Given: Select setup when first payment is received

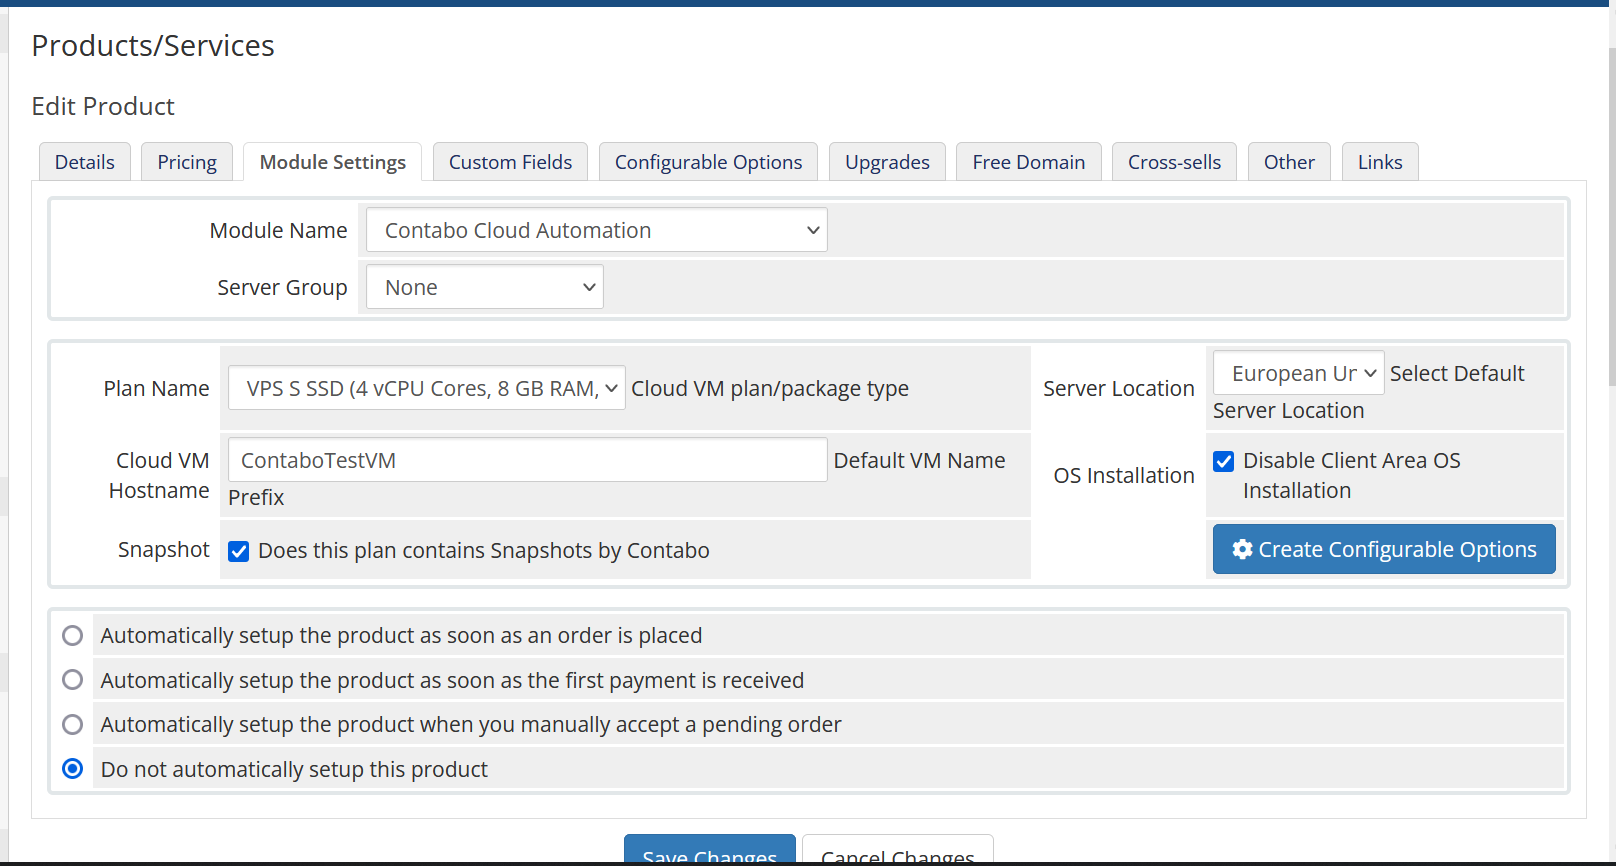Looking at the screenshot, I should pos(72,680).
